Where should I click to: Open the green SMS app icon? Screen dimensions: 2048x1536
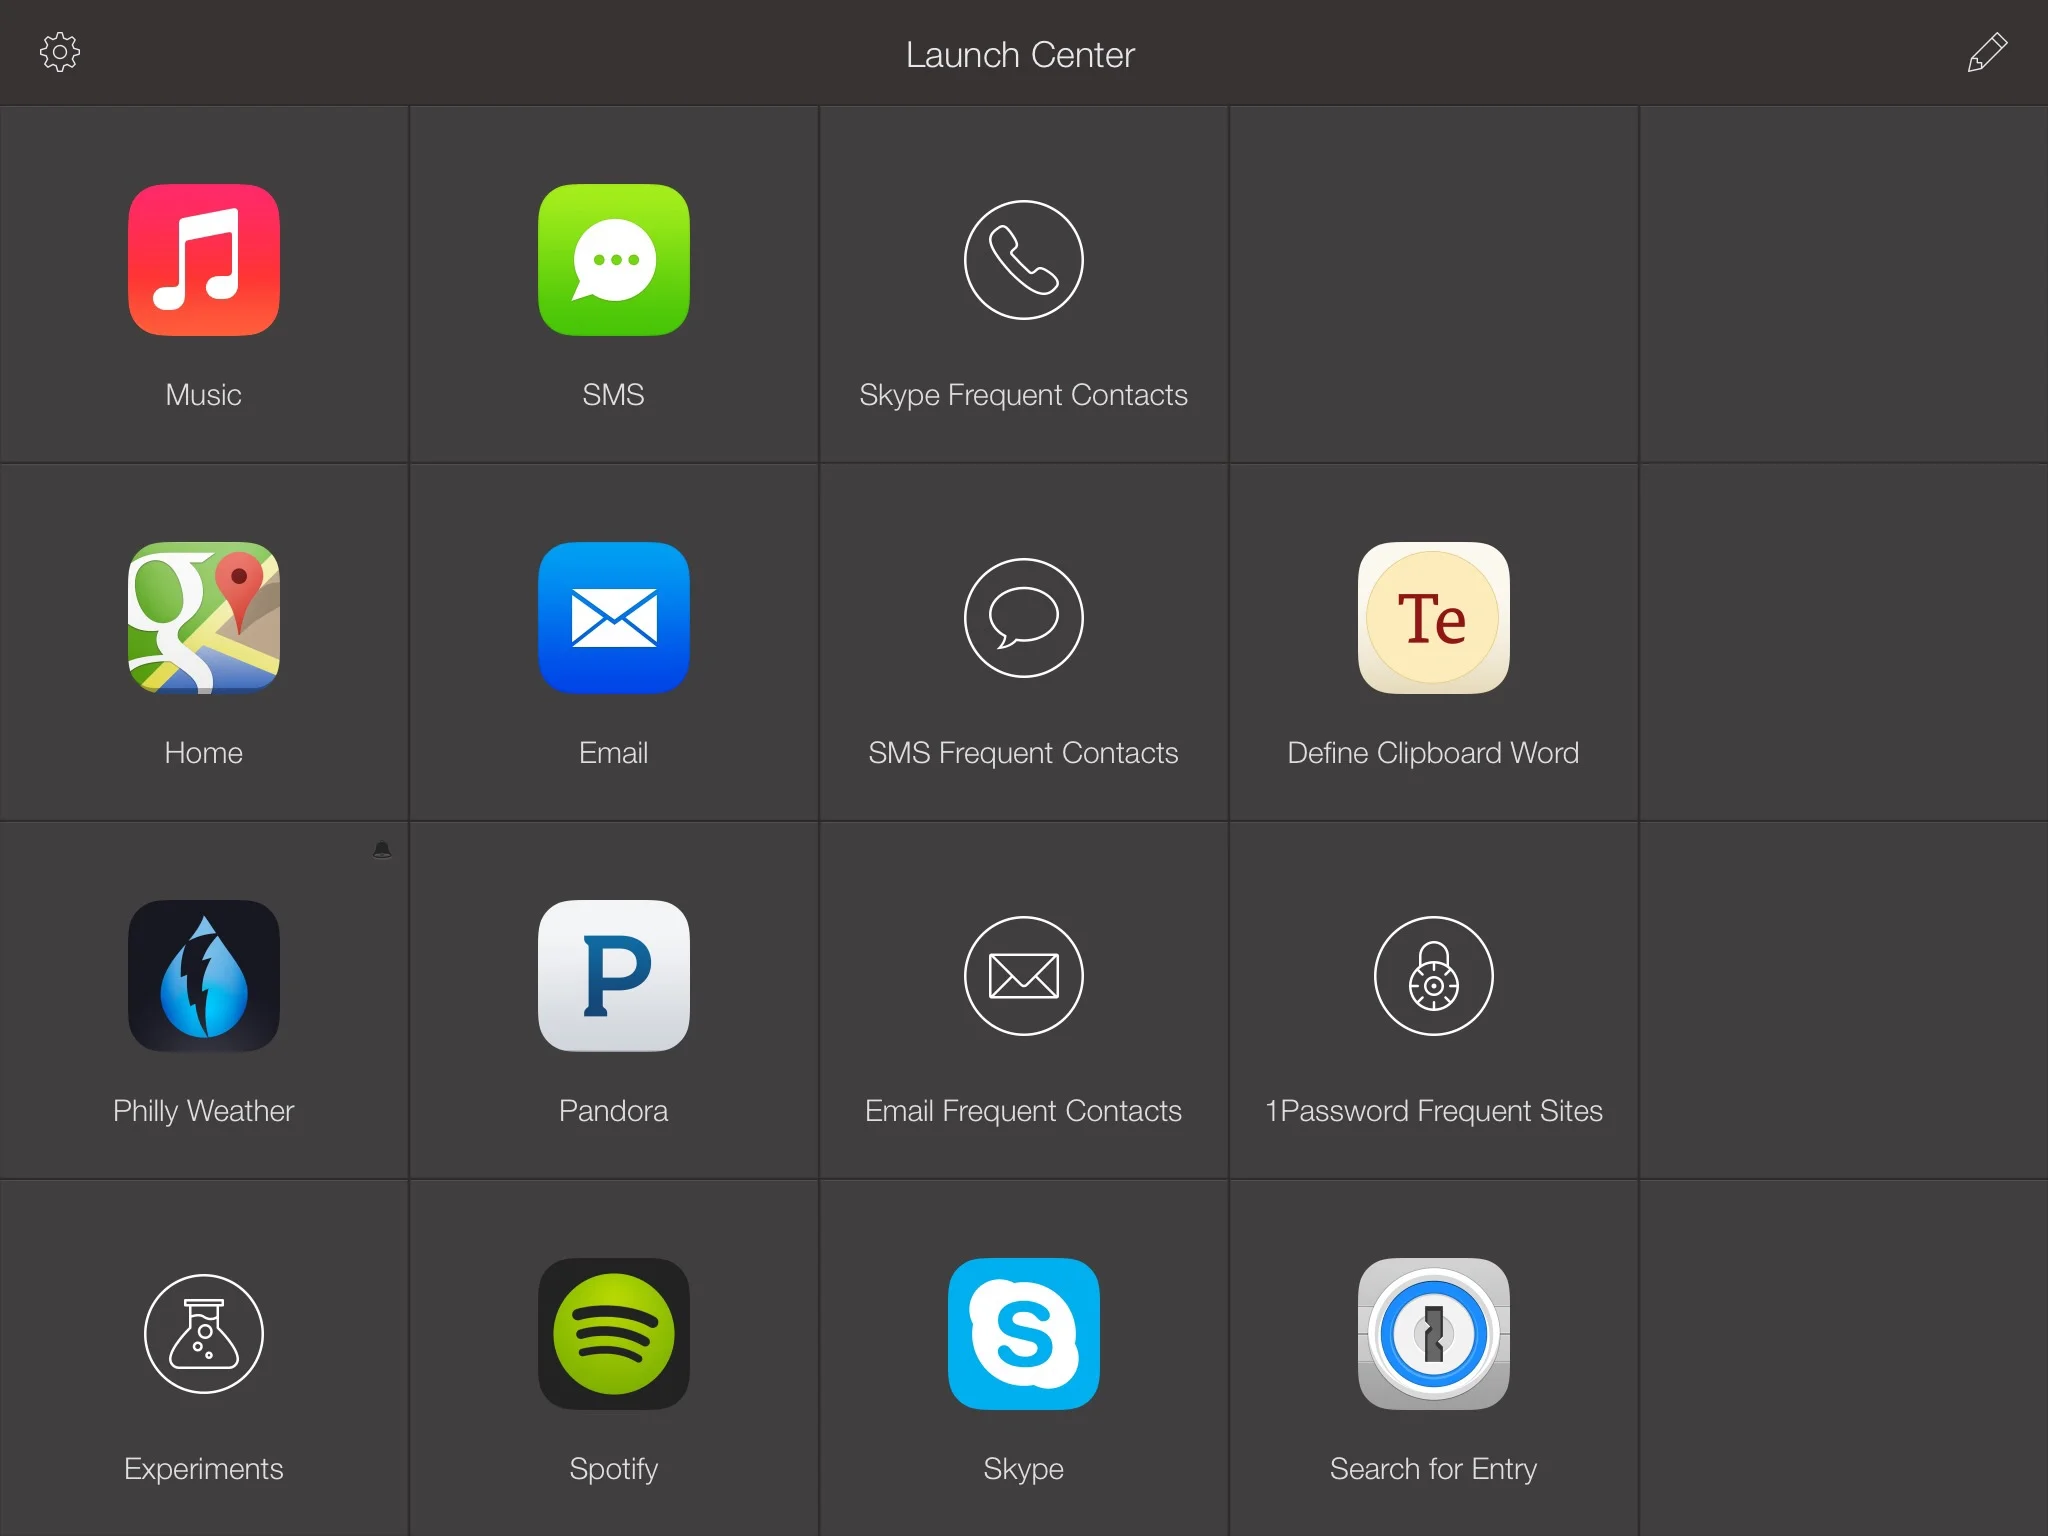pos(614,260)
